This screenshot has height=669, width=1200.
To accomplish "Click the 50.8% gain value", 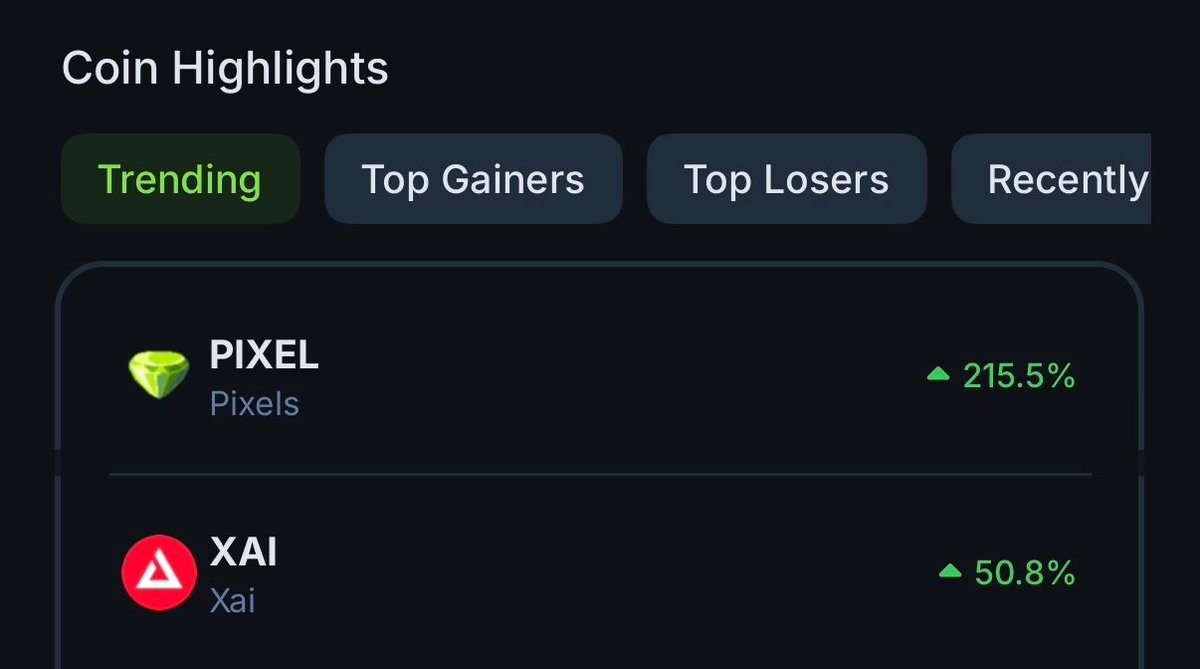I will click(x=1024, y=573).
